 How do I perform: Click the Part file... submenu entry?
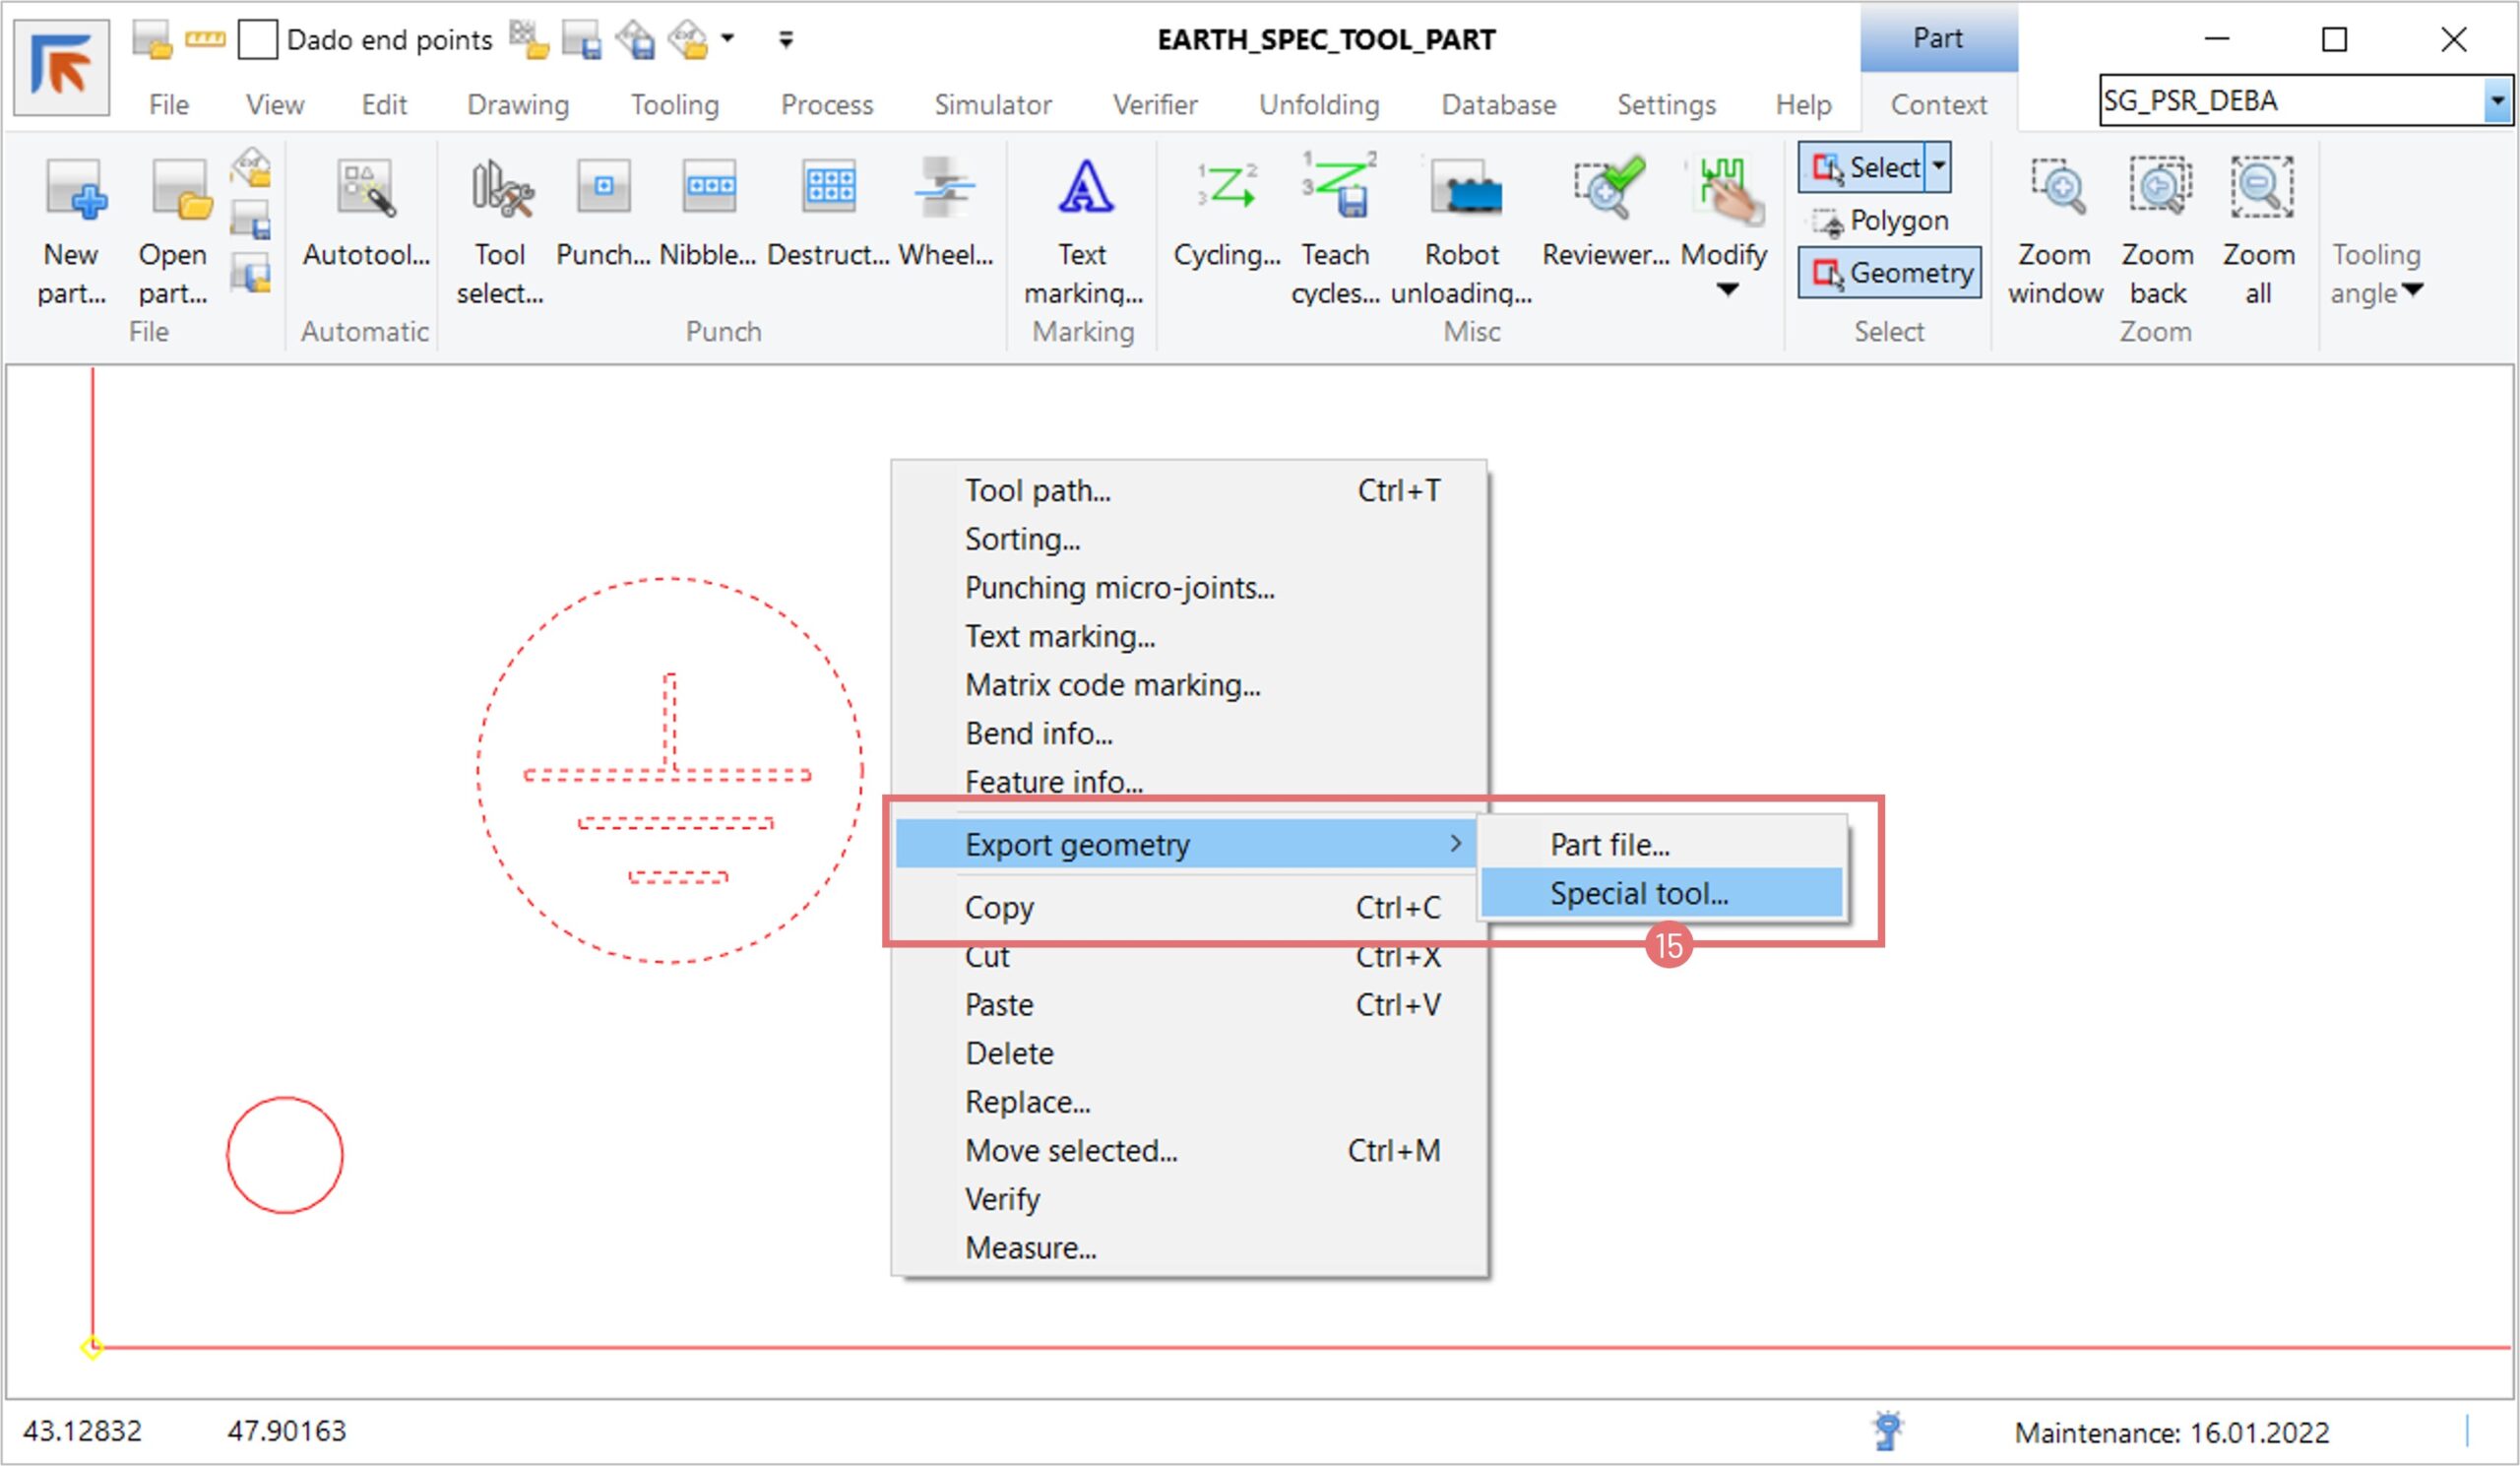point(1609,845)
